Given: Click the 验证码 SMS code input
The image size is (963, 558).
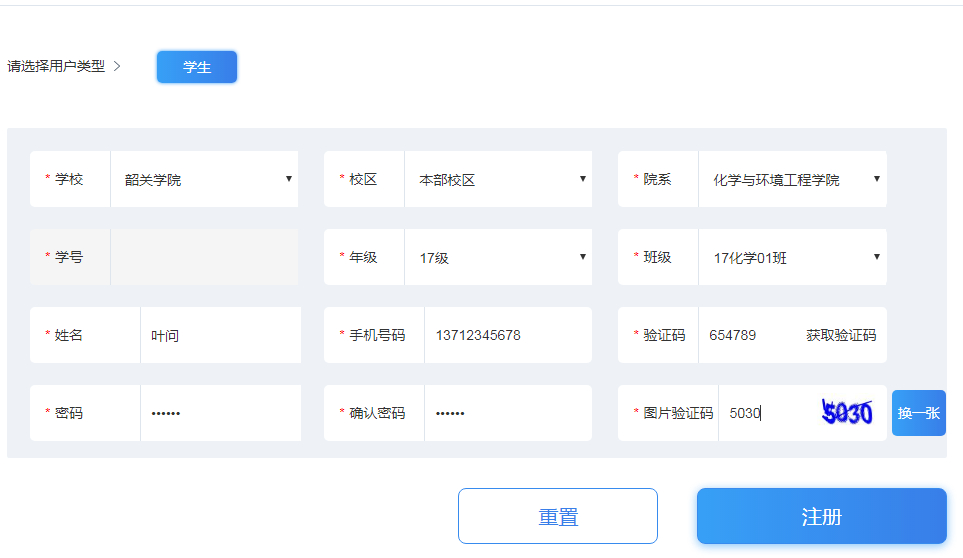Looking at the screenshot, I should click(x=748, y=336).
